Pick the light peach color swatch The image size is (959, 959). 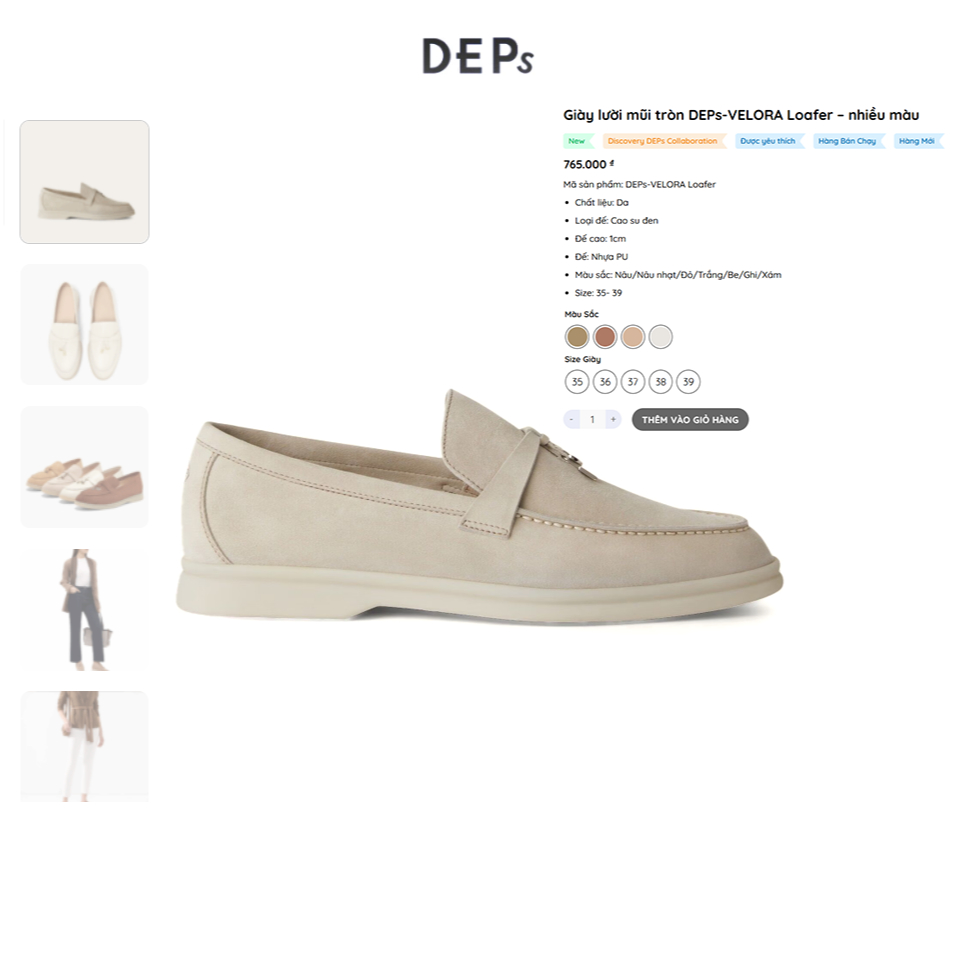[x=633, y=336]
